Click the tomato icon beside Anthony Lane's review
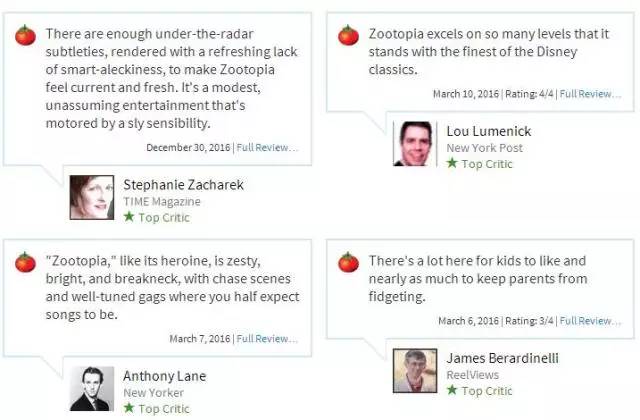 click(x=25, y=263)
